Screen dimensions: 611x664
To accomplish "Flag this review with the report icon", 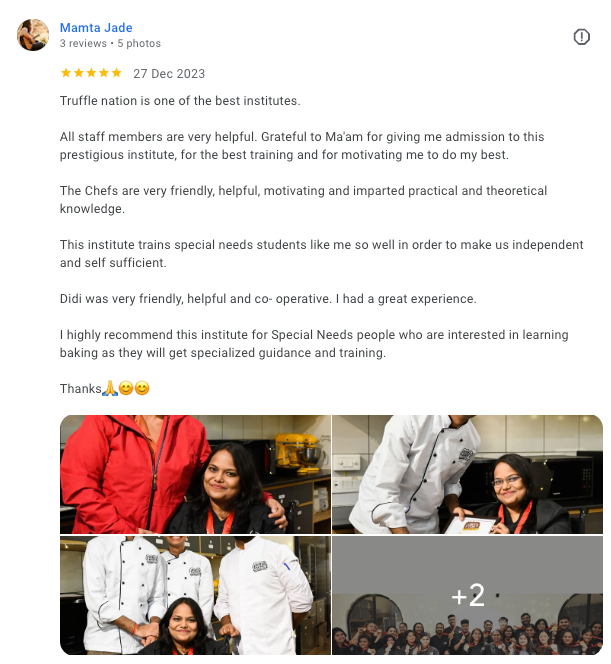I will click(581, 37).
